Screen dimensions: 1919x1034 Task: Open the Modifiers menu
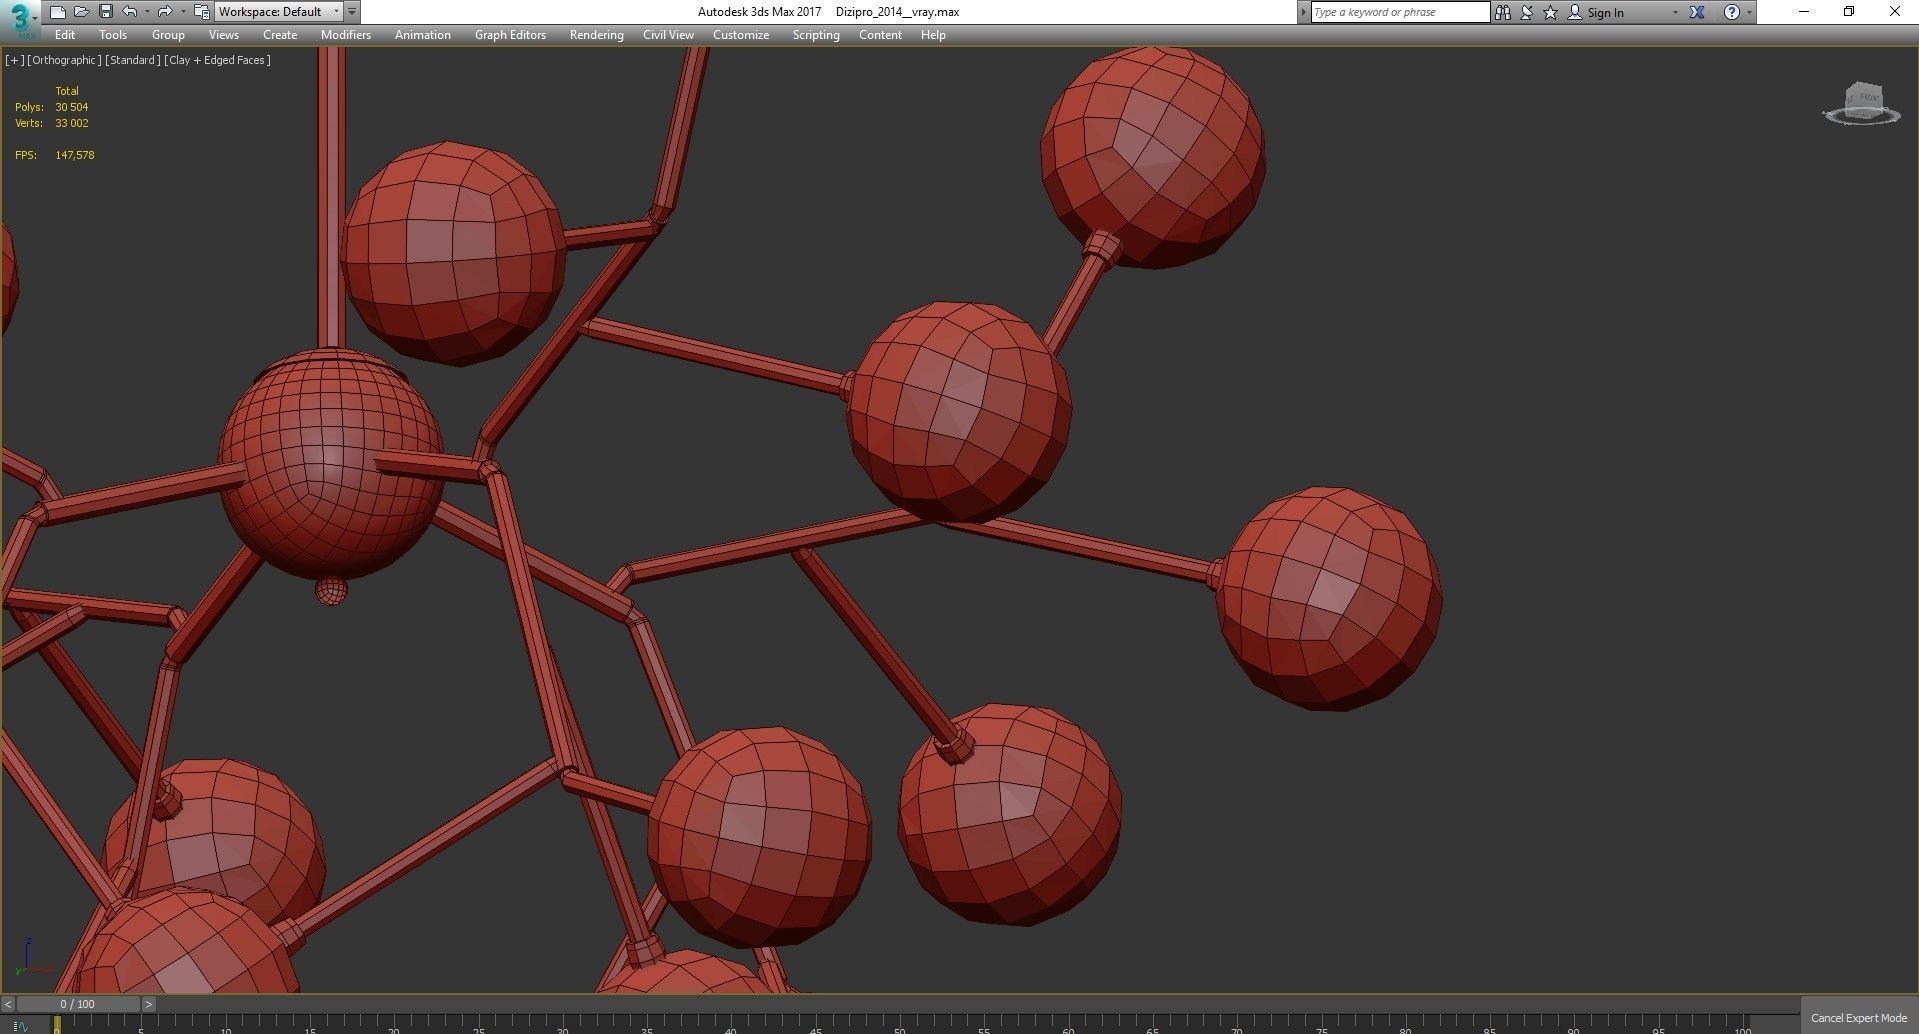(346, 35)
